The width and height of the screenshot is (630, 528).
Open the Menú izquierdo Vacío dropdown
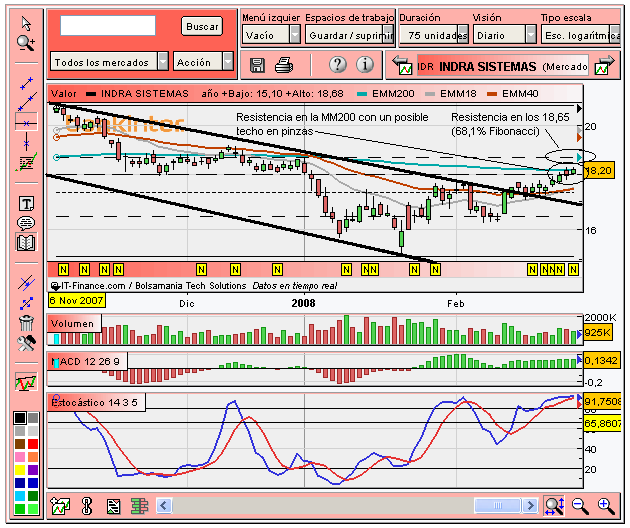pyautogui.click(x=271, y=35)
